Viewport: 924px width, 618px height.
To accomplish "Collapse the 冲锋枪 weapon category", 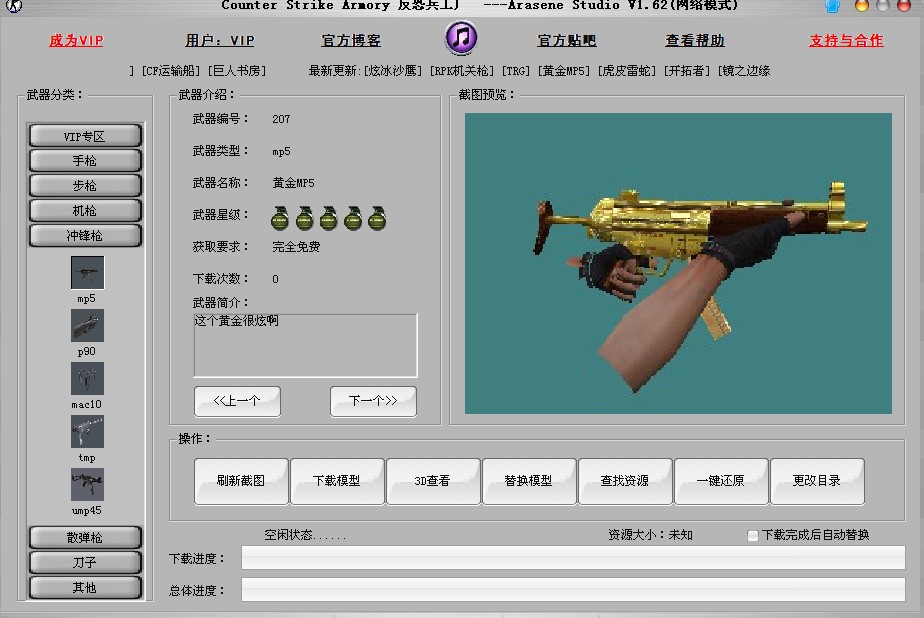I will click(85, 236).
